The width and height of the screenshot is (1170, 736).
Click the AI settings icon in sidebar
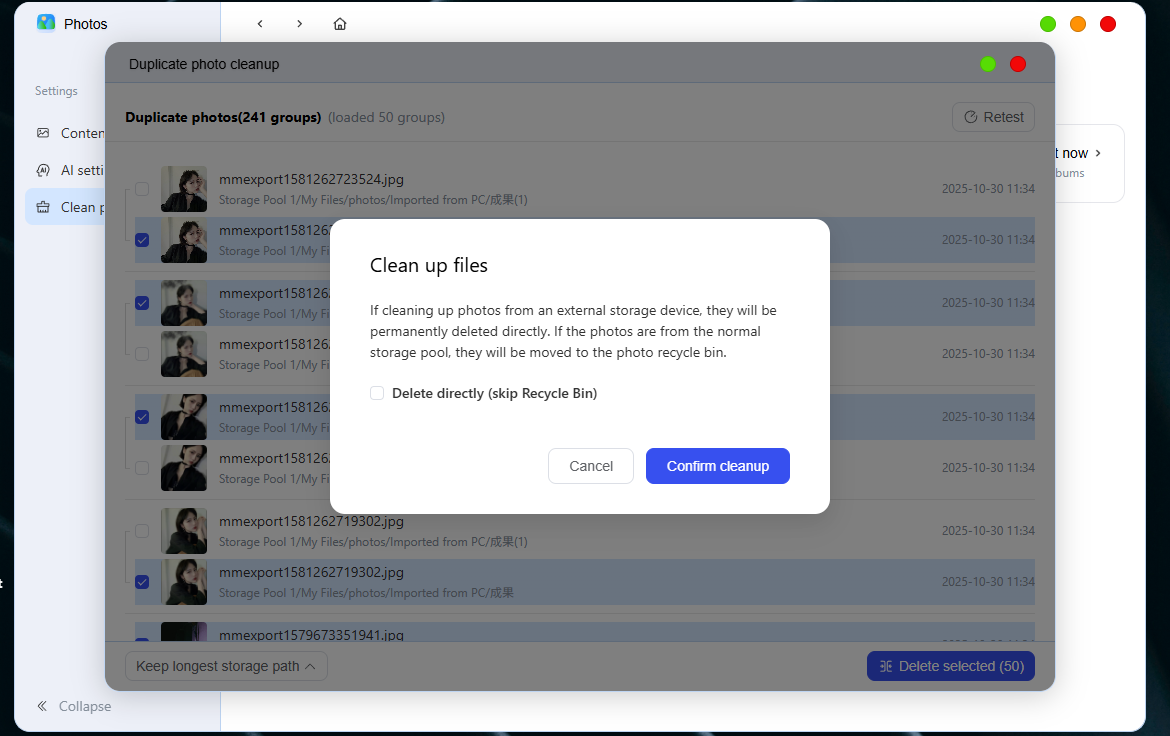coord(43,170)
